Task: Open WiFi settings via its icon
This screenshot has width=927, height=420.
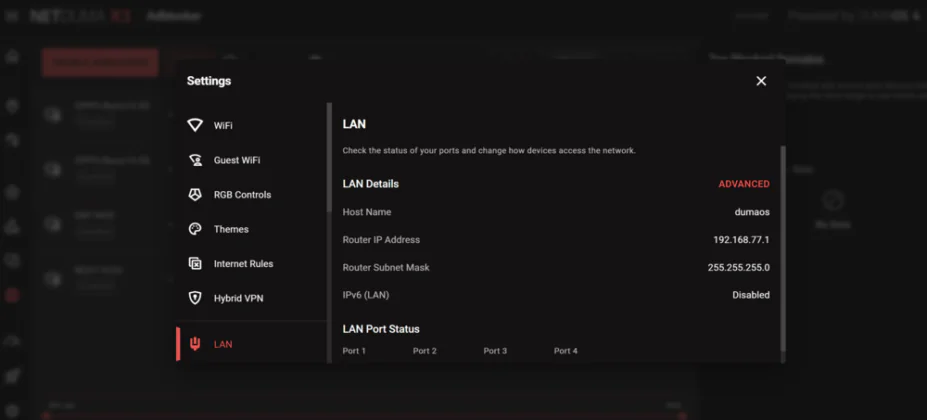Action: [195, 125]
